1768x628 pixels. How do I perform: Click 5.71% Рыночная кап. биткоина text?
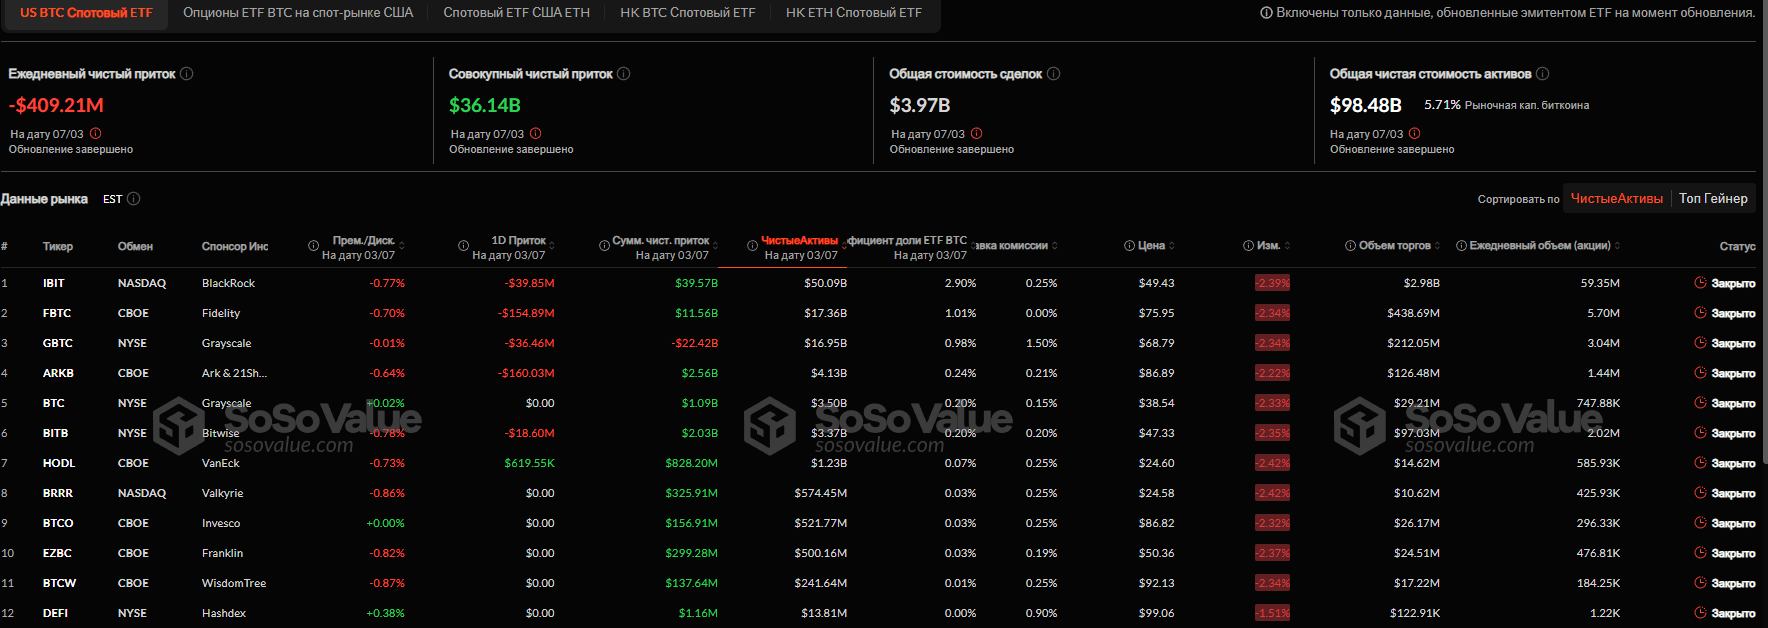coord(1507,105)
